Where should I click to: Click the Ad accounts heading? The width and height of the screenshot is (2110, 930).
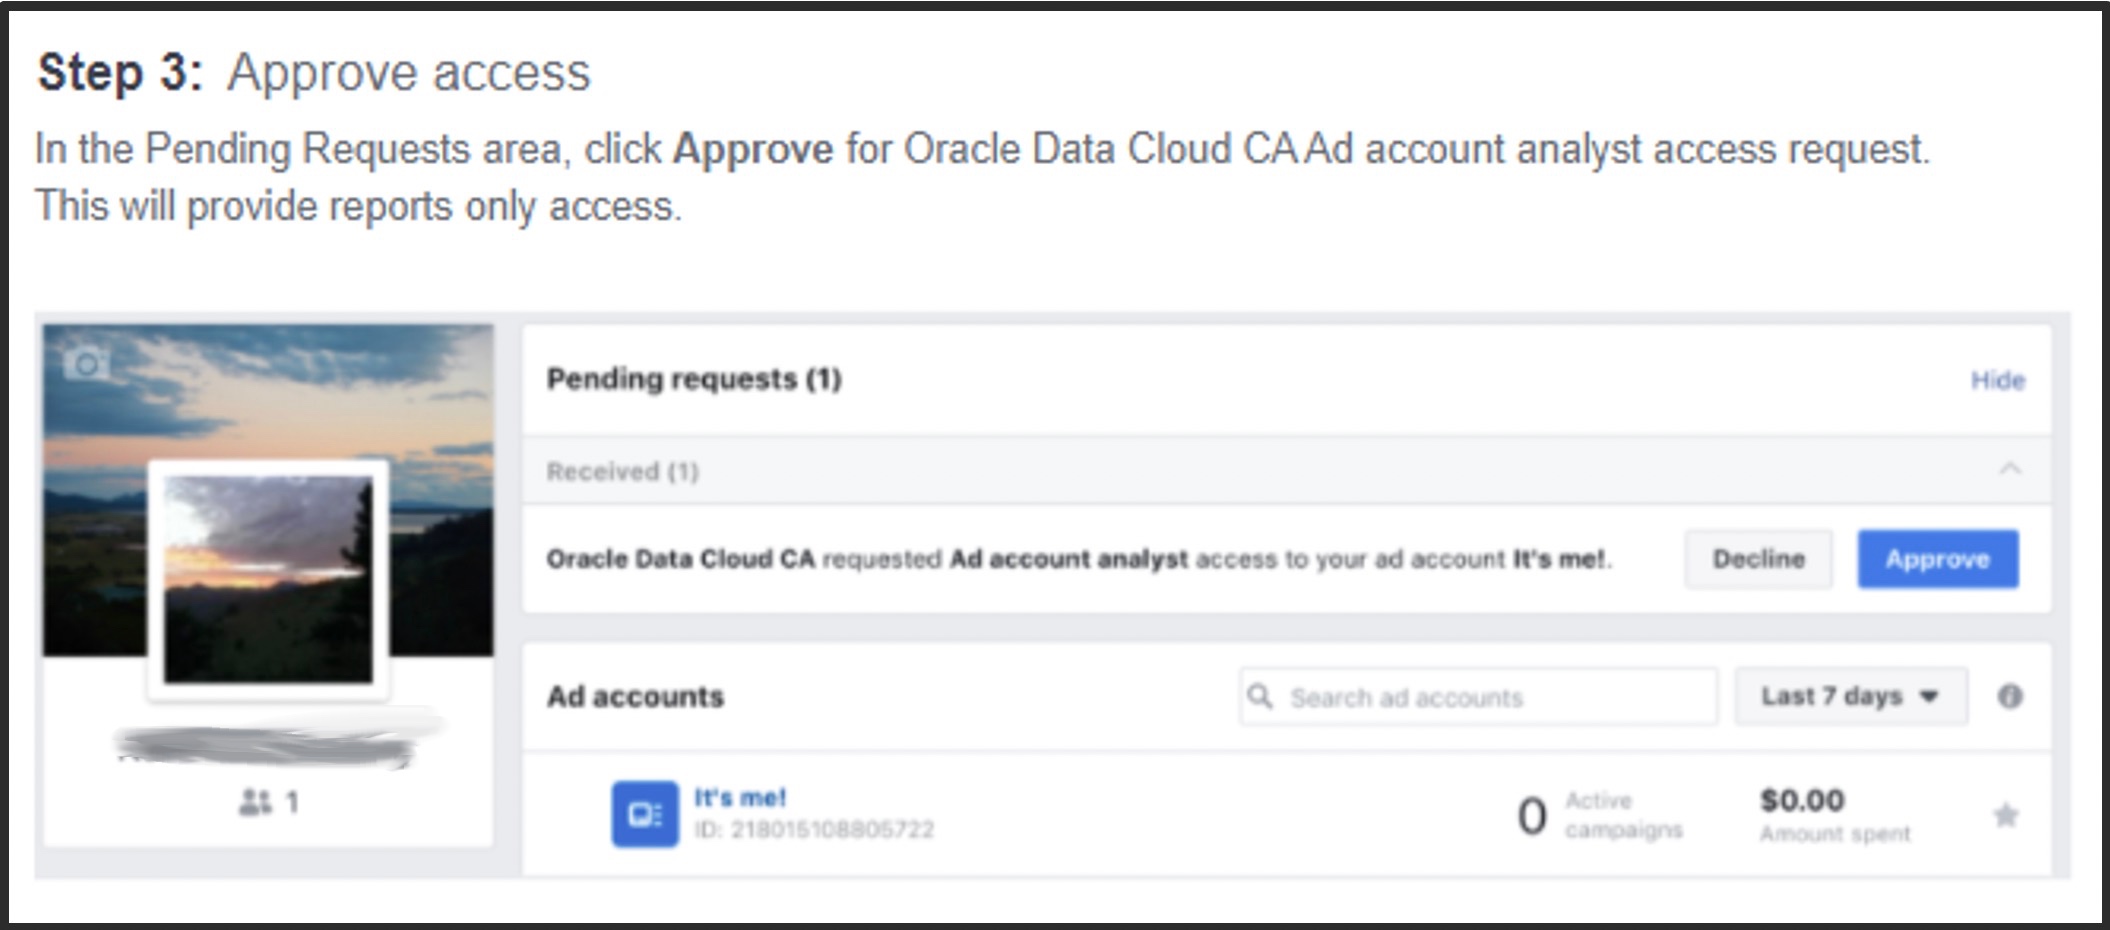coord(635,696)
